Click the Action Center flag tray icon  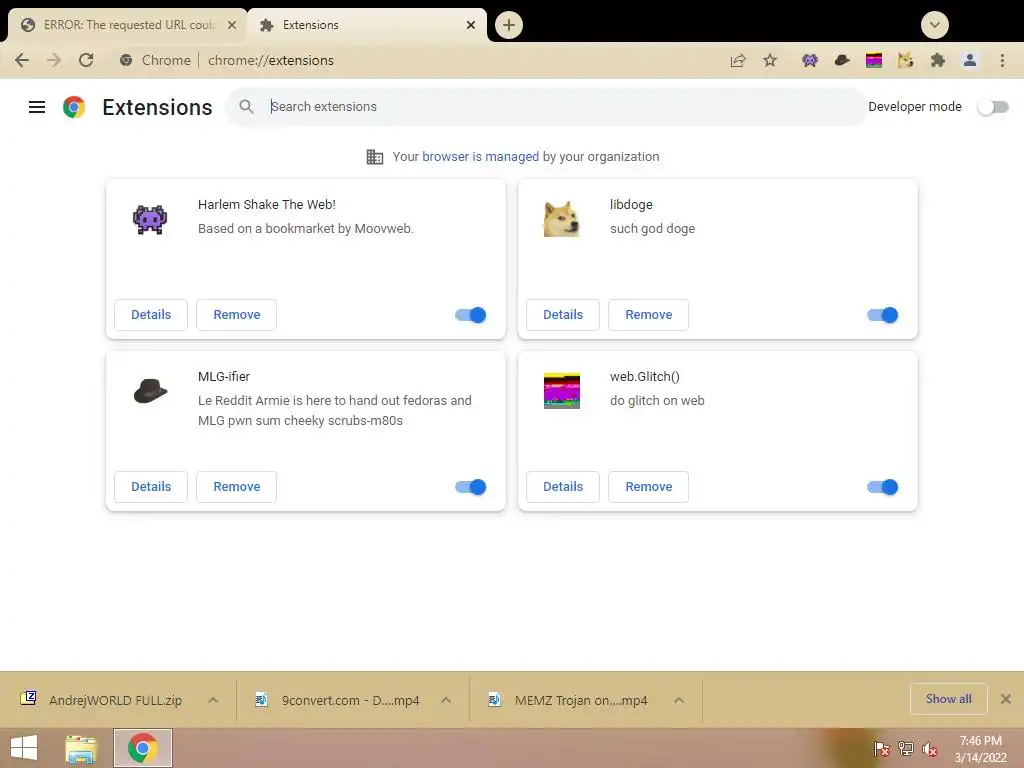tap(882, 748)
